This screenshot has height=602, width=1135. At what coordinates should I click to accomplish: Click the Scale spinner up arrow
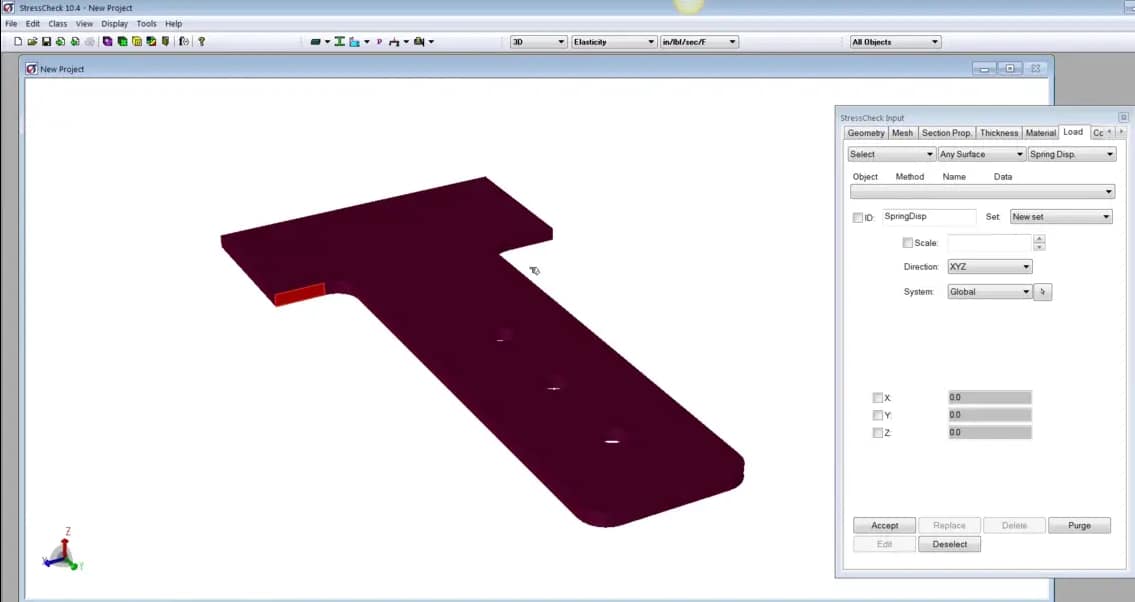pyautogui.click(x=1039, y=238)
